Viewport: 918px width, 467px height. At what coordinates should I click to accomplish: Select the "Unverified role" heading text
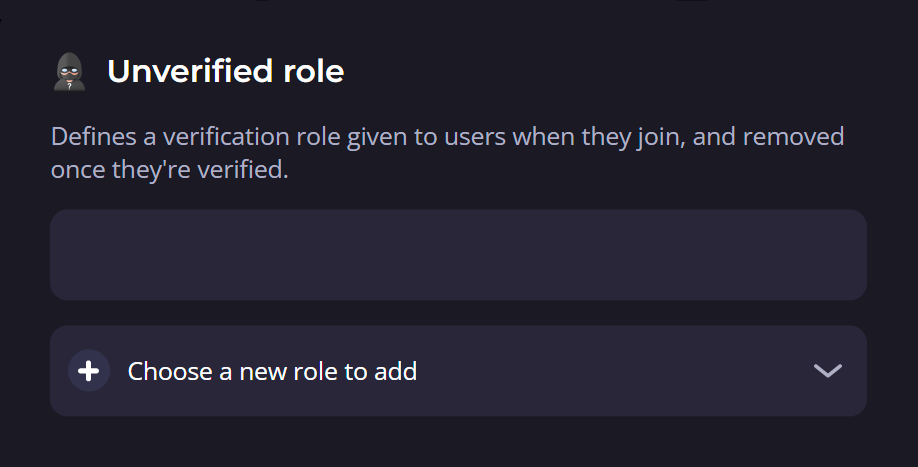pyautogui.click(x=225, y=72)
